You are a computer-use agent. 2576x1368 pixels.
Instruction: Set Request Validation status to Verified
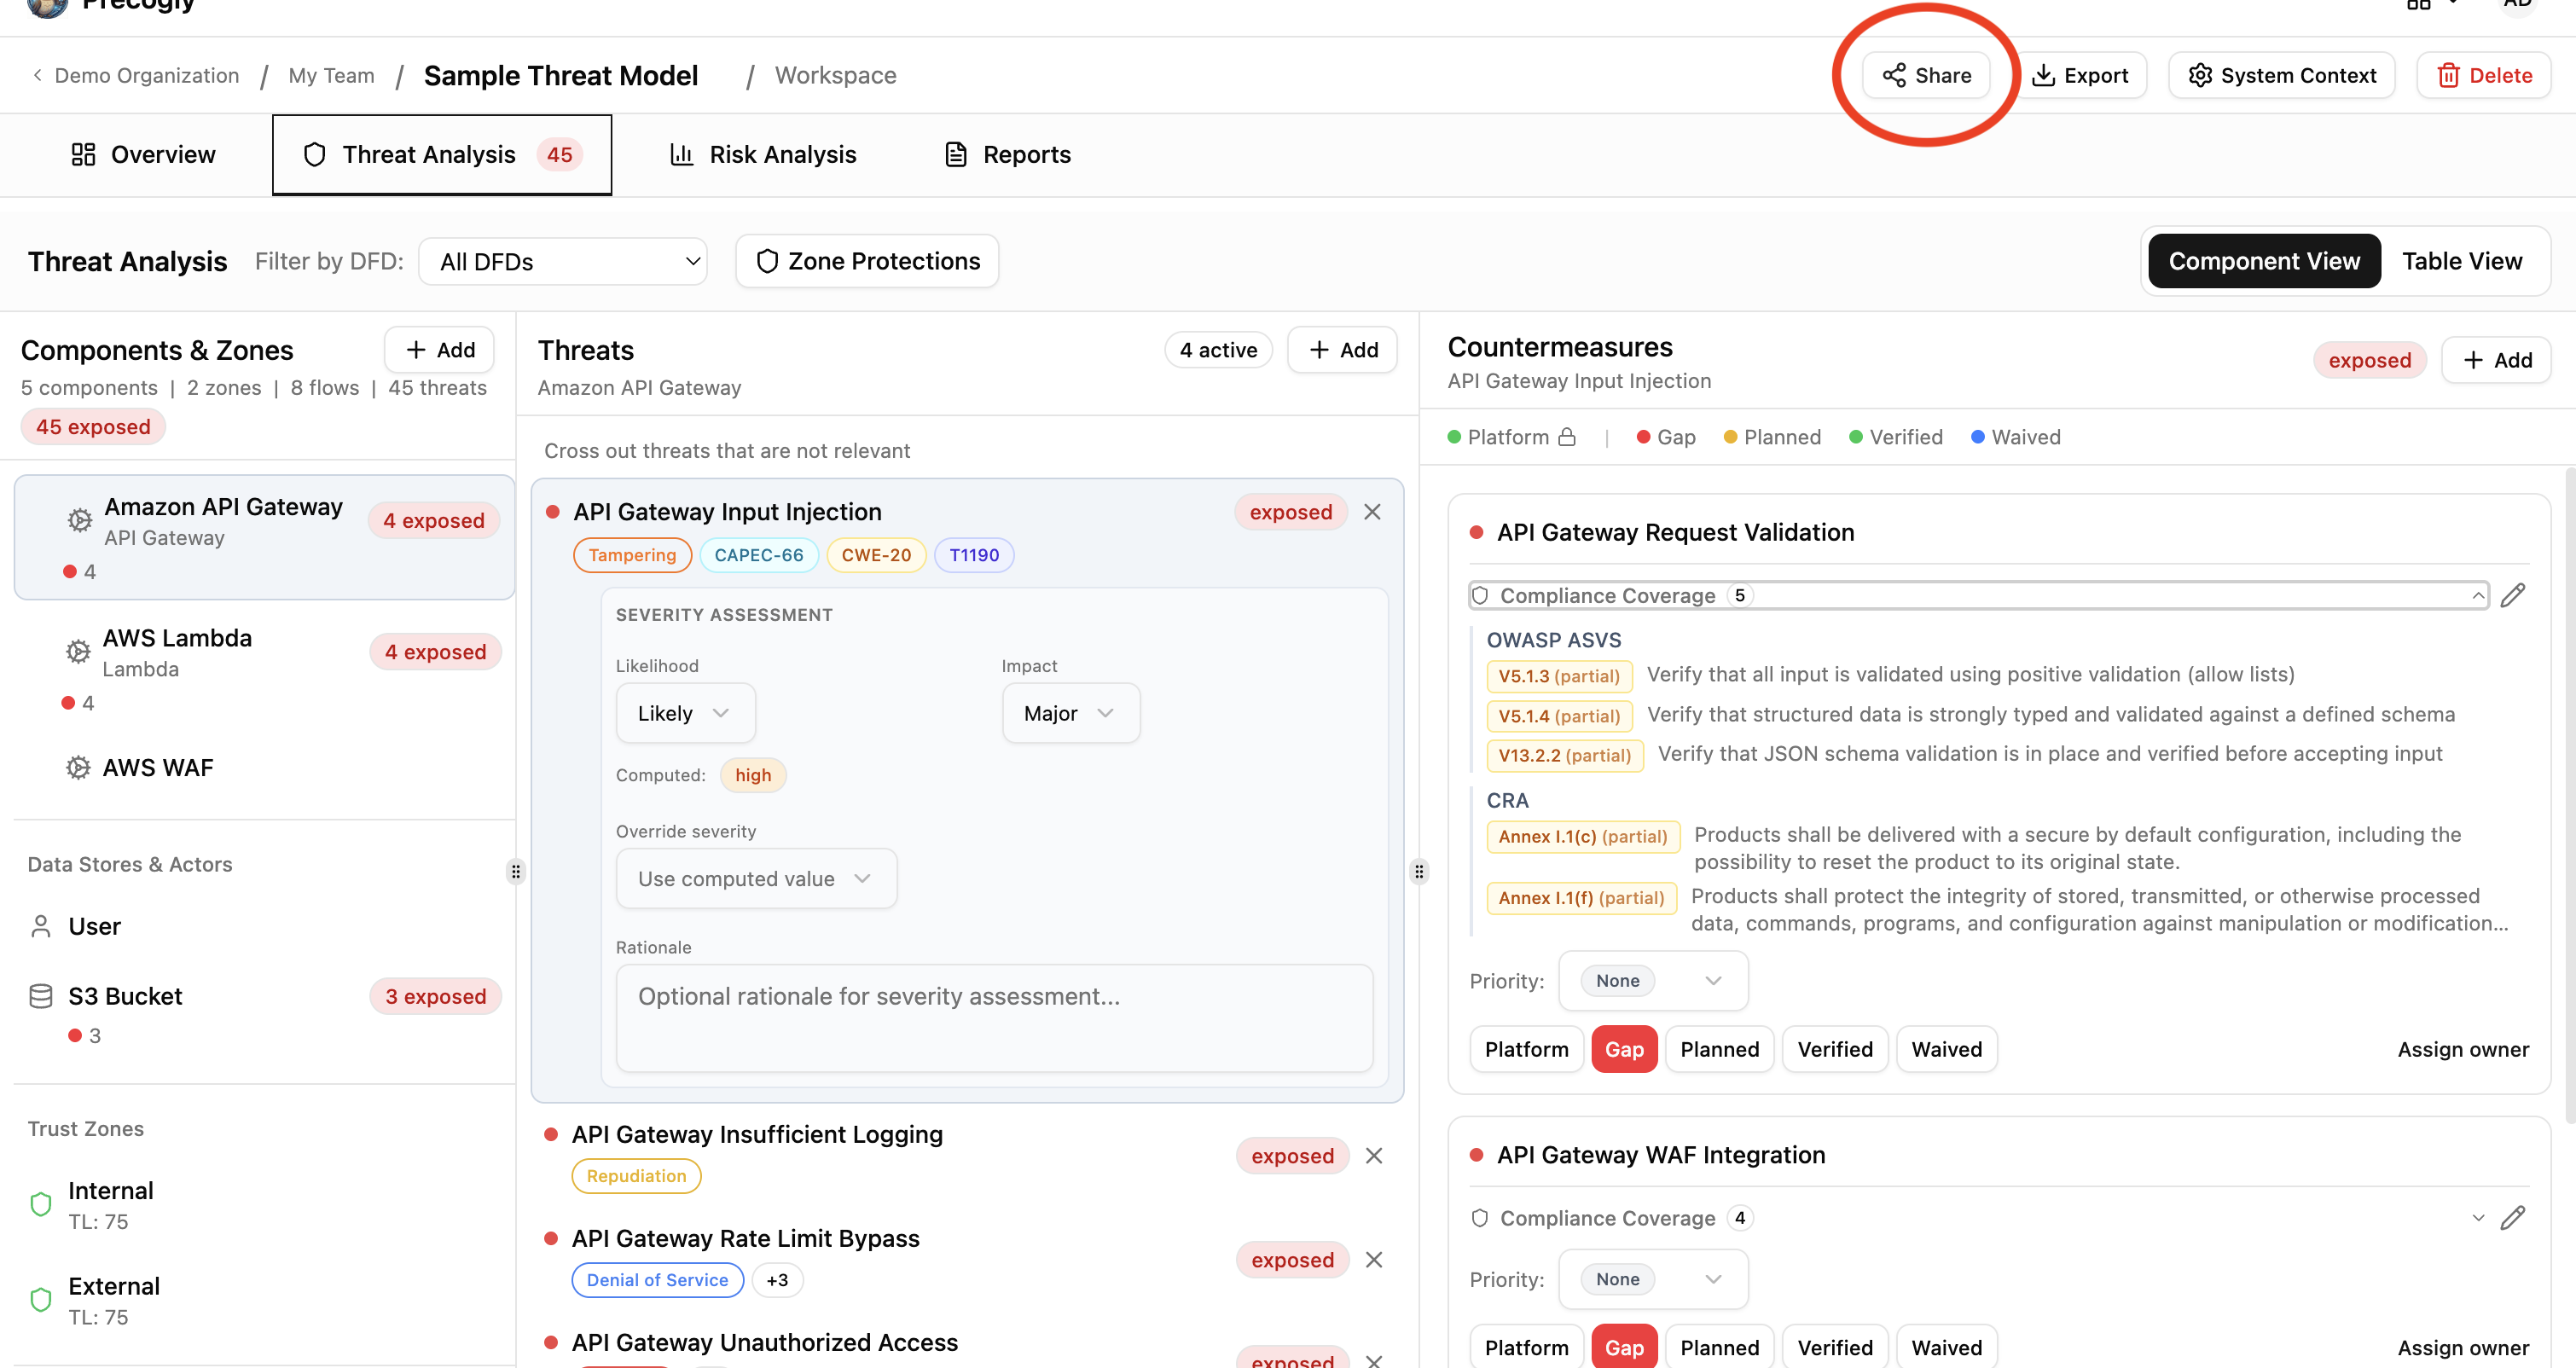(1835, 1049)
